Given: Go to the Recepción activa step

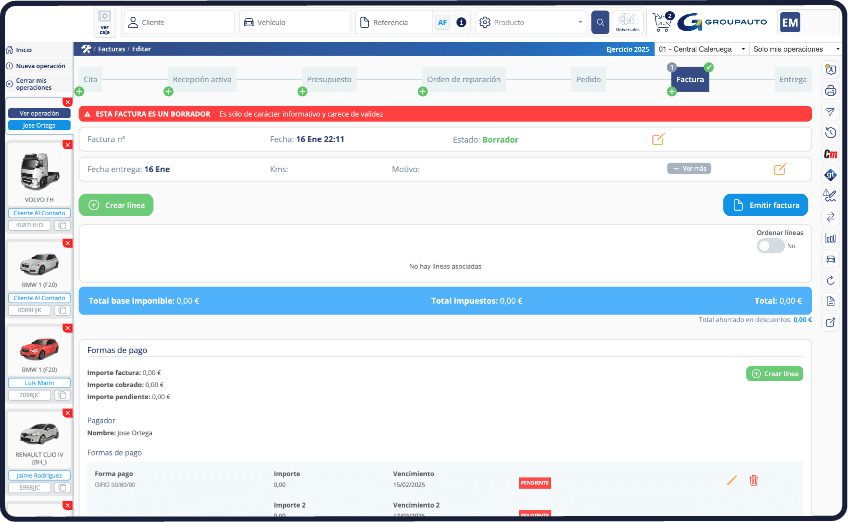Looking at the screenshot, I should click(x=202, y=79).
